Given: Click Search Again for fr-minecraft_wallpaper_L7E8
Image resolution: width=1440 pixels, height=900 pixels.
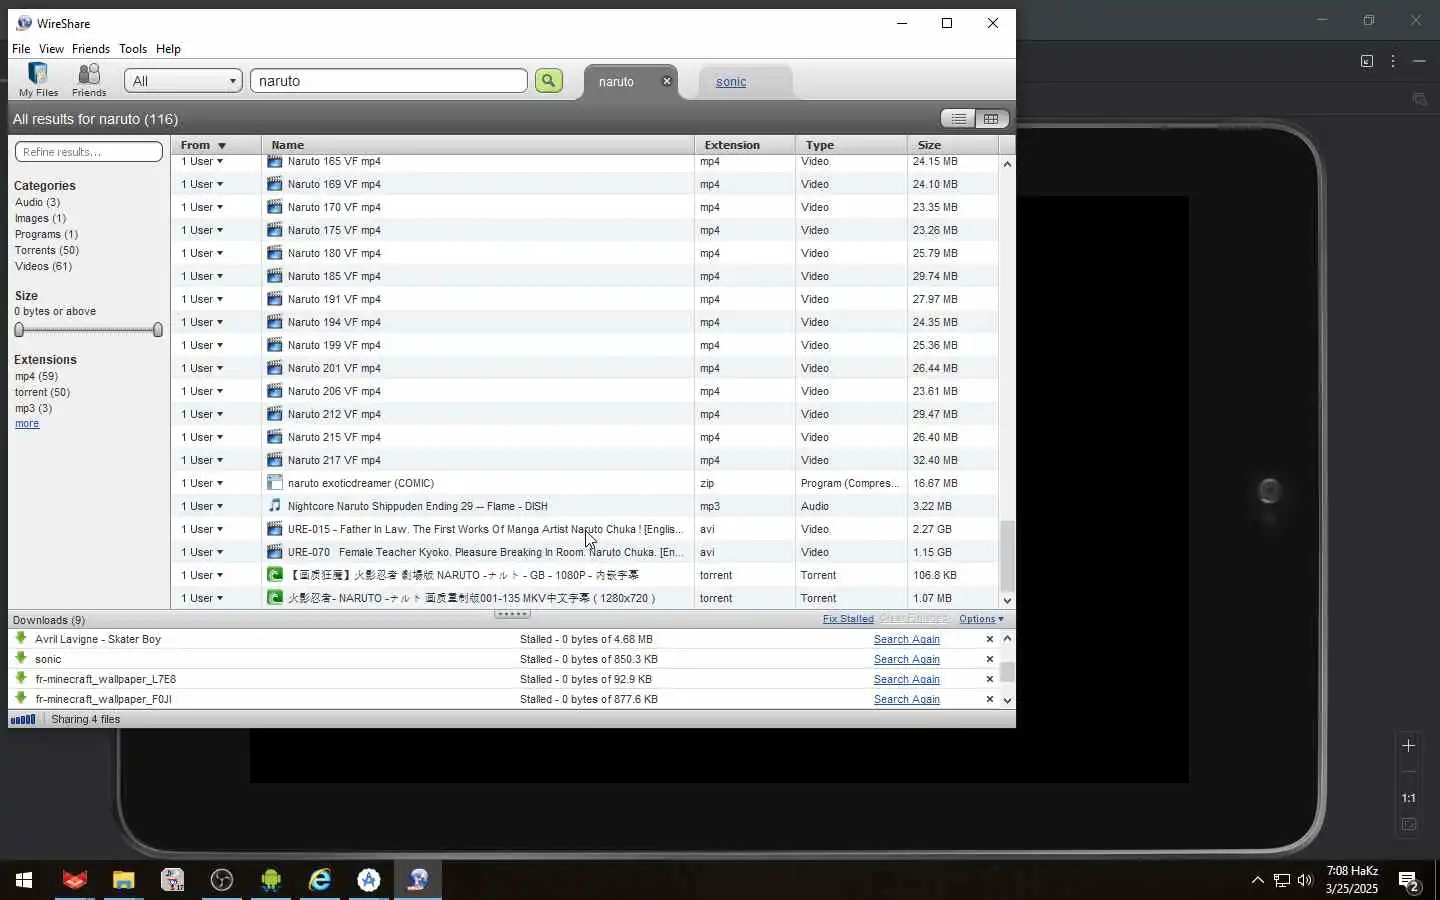Looking at the screenshot, I should click(x=907, y=679).
